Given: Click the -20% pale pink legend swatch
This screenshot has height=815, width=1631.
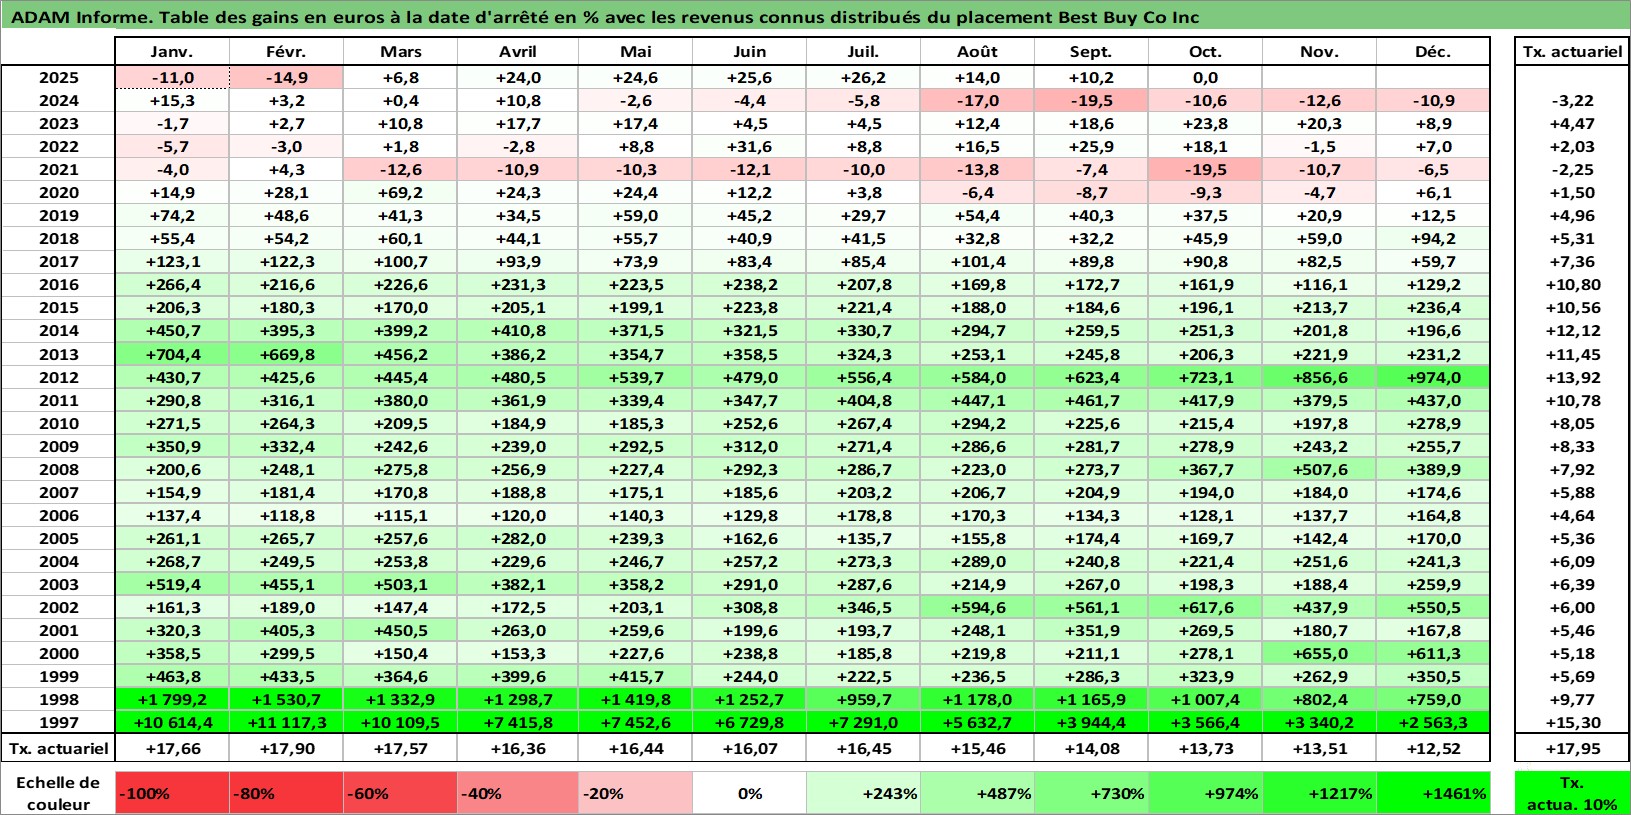Looking at the screenshot, I should click(635, 793).
